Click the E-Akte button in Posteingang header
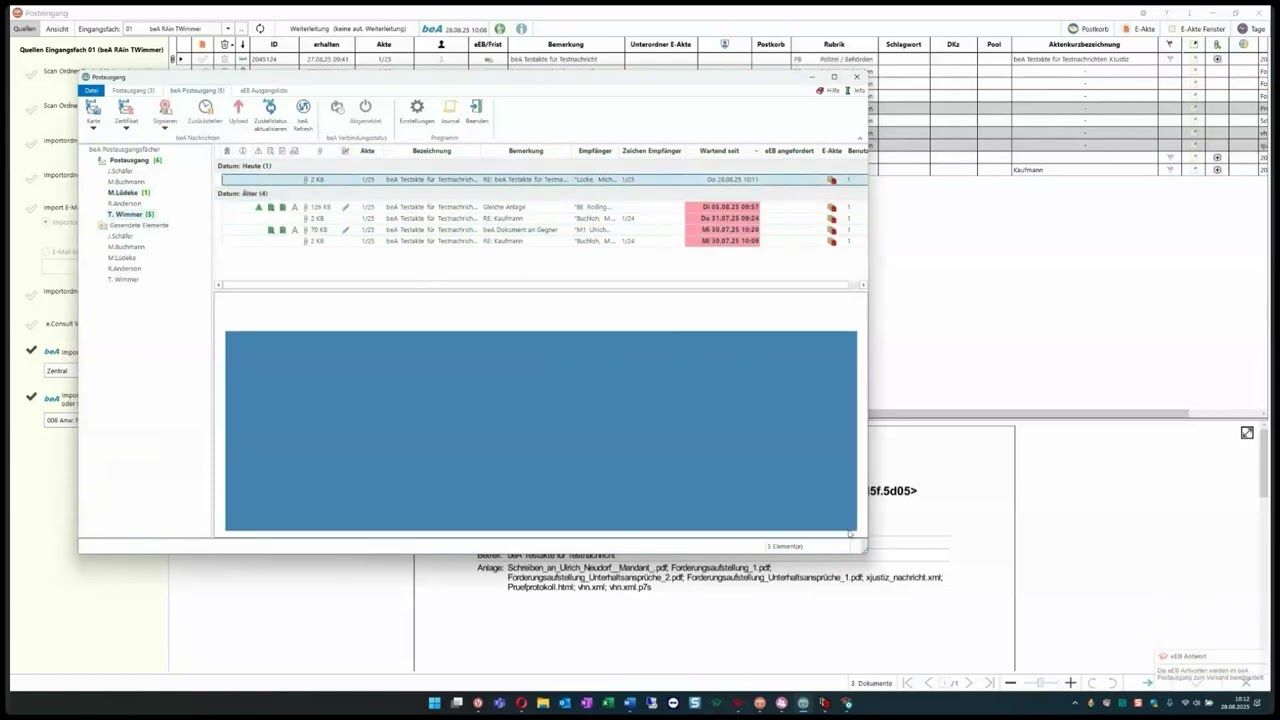1280x720 pixels. (x=1138, y=29)
